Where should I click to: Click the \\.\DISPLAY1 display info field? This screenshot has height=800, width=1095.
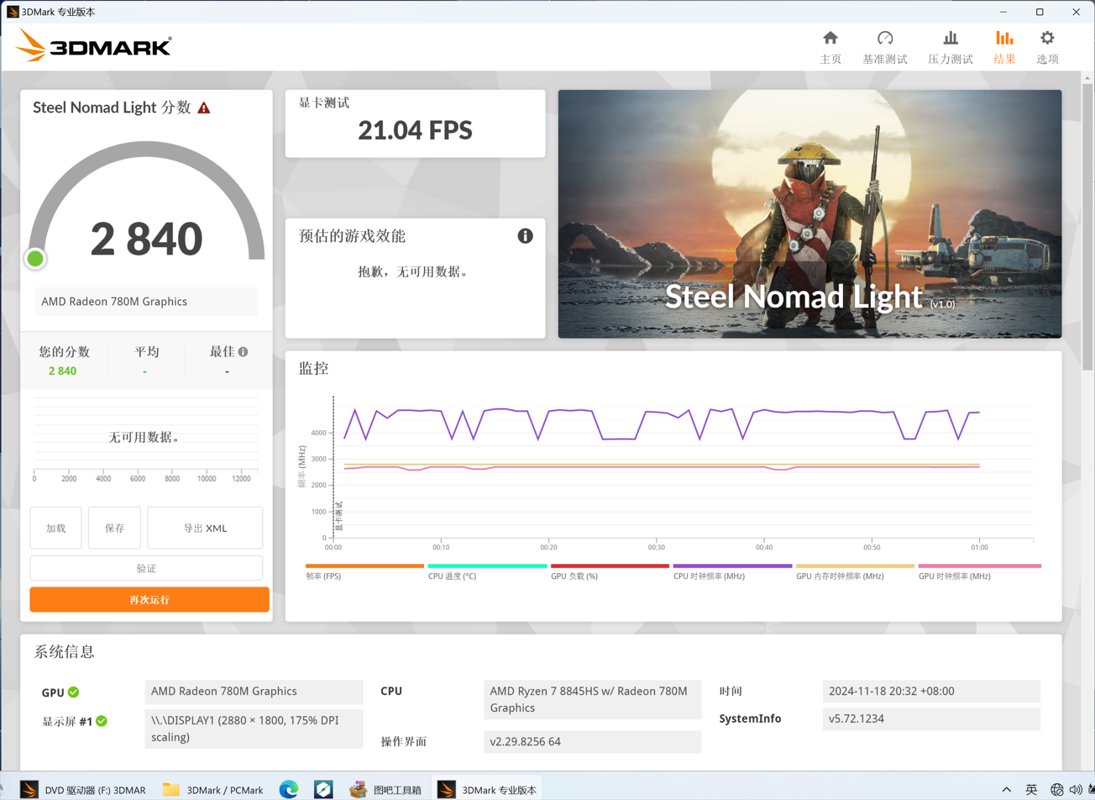pyautogui.click(x=253, y=729)
